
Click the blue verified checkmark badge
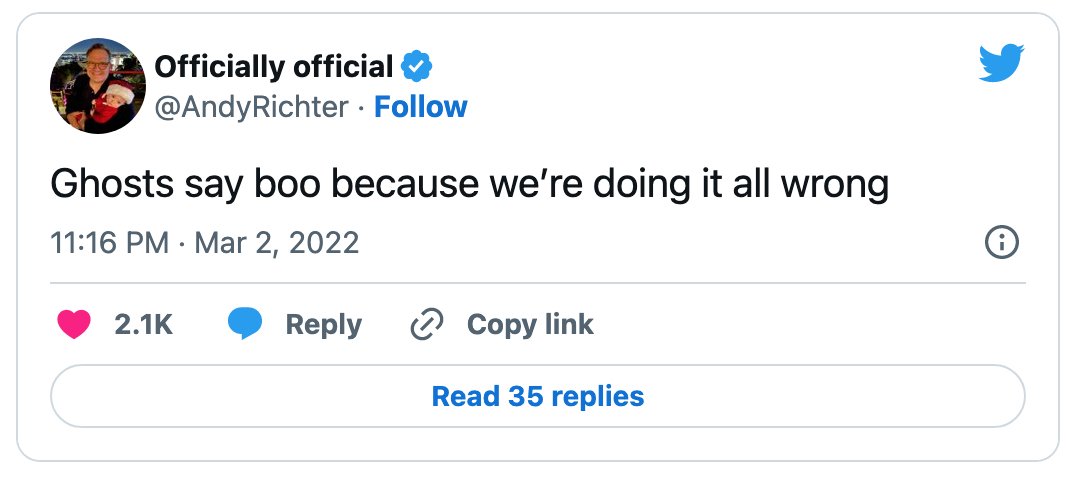coord(415,67)
